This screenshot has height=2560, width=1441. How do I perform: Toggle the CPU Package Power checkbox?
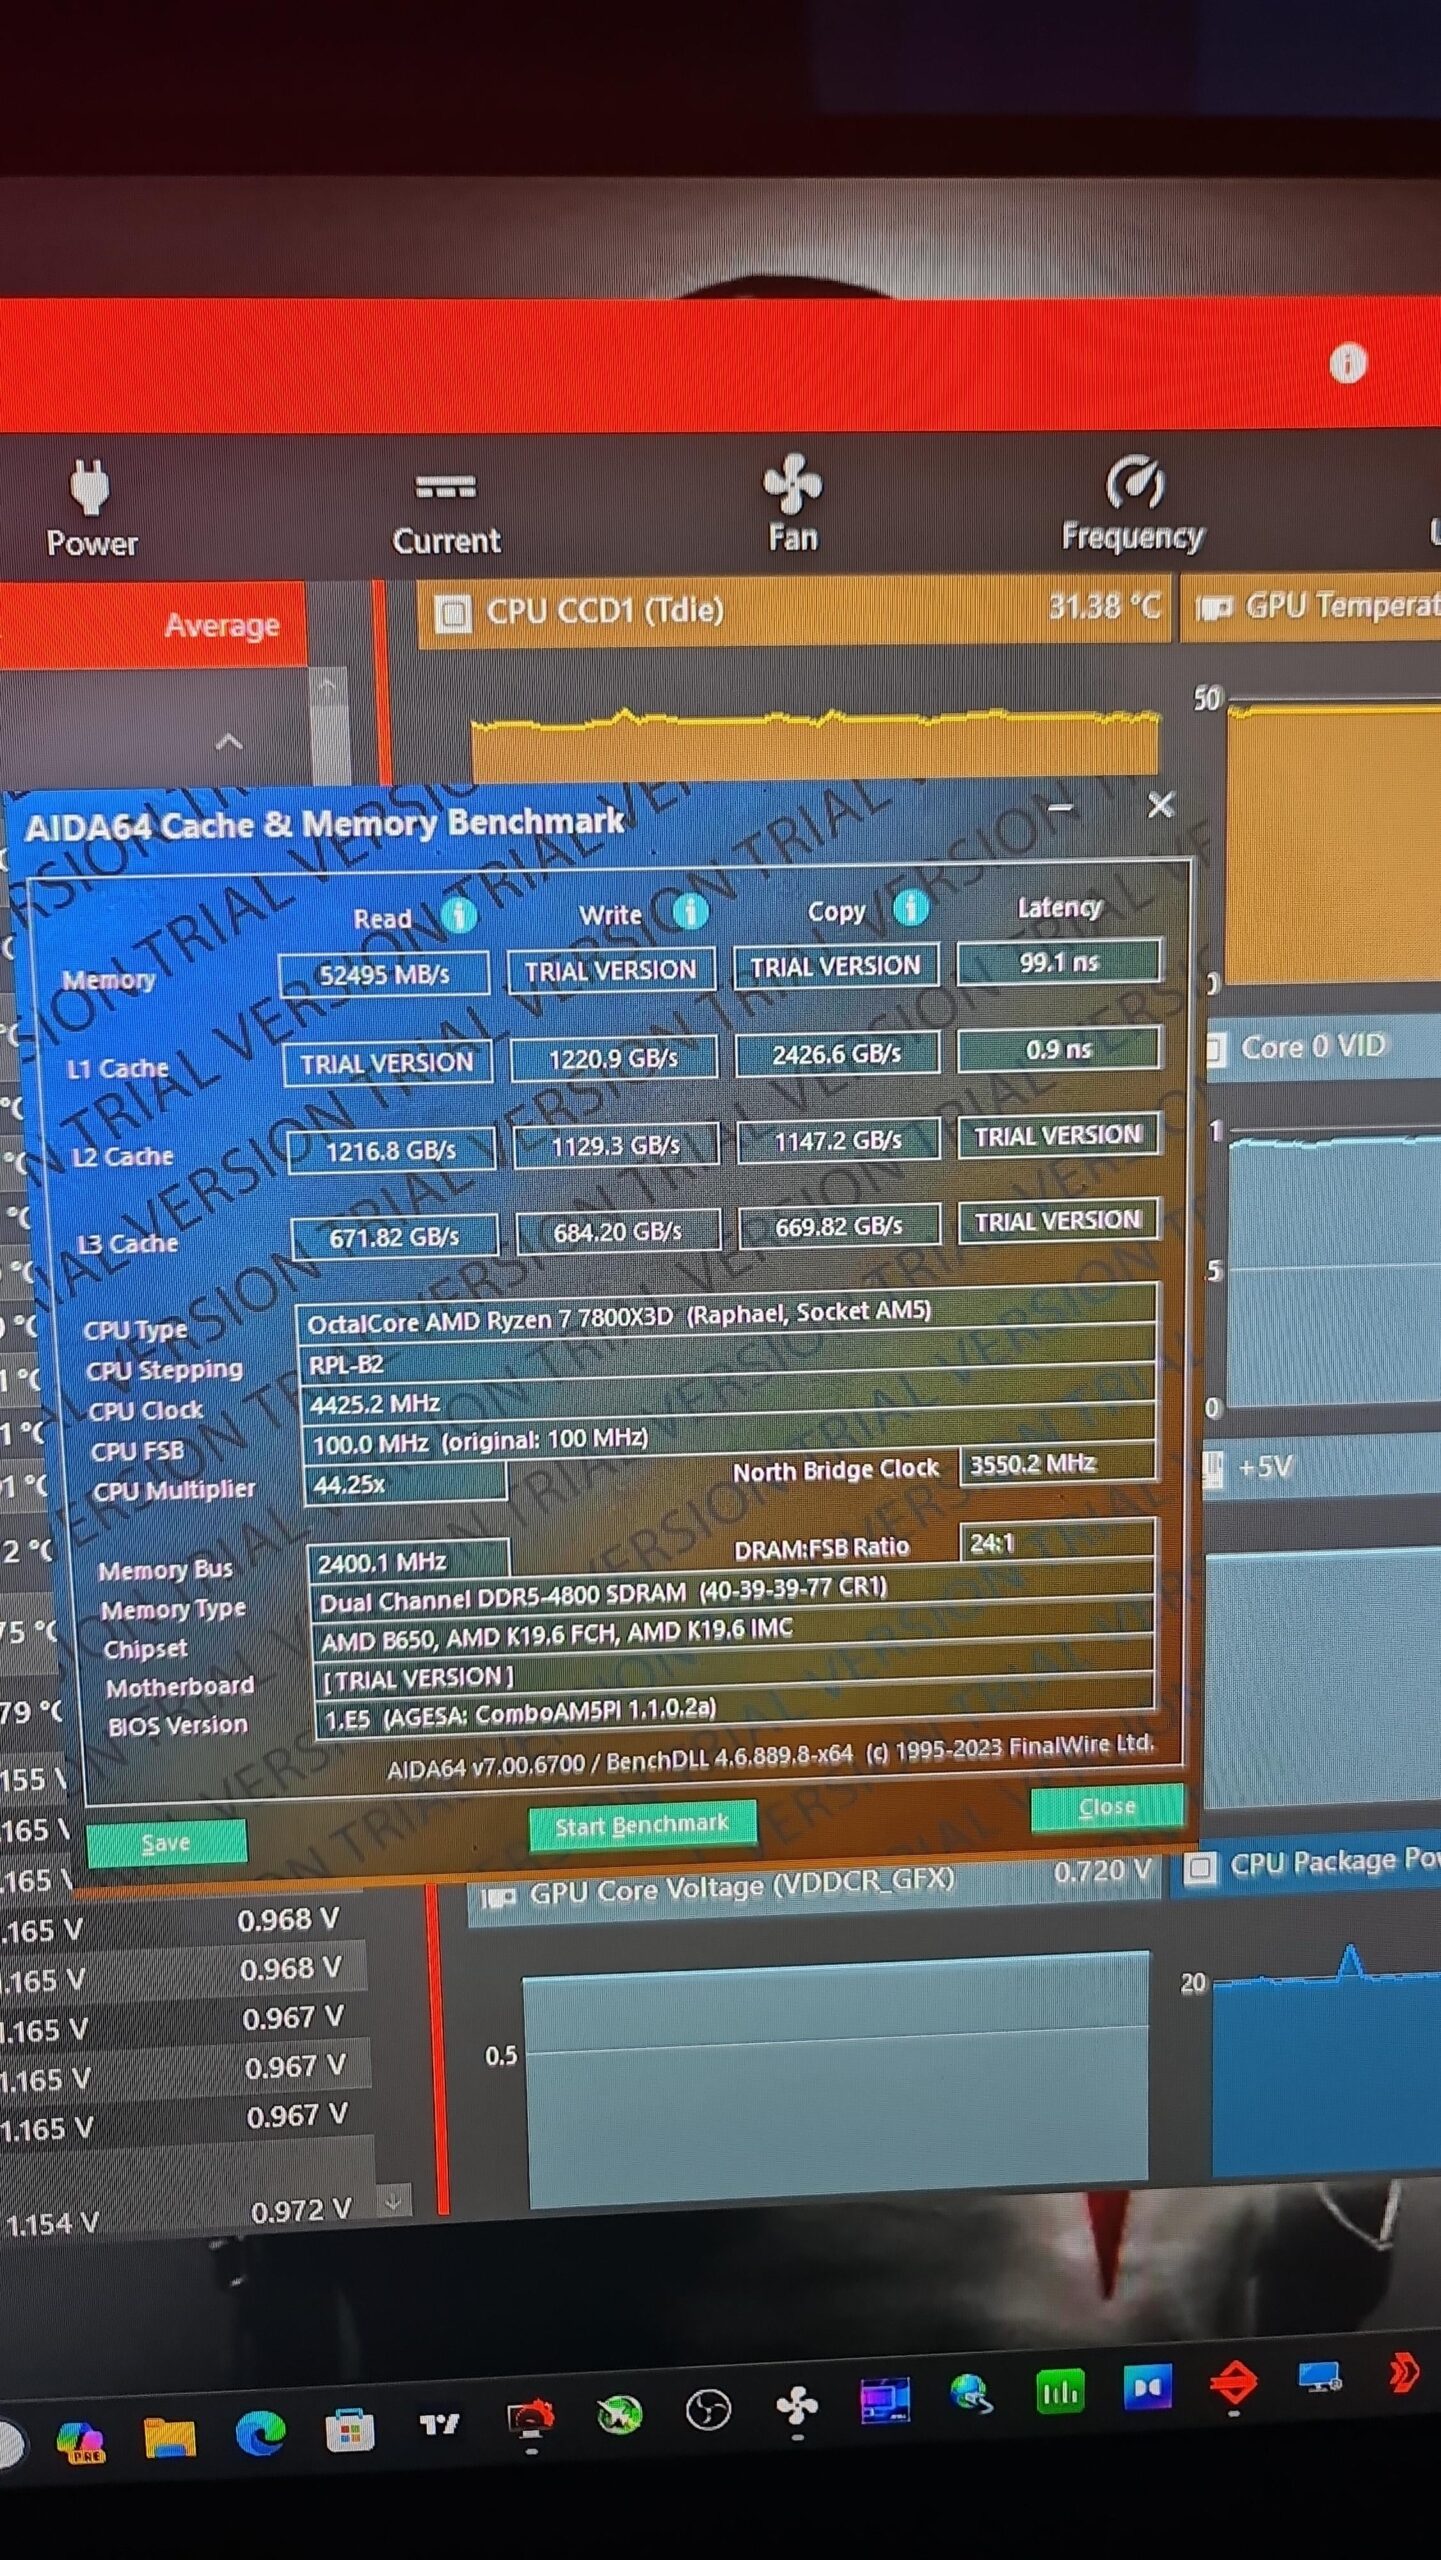click(1200, 1867)
